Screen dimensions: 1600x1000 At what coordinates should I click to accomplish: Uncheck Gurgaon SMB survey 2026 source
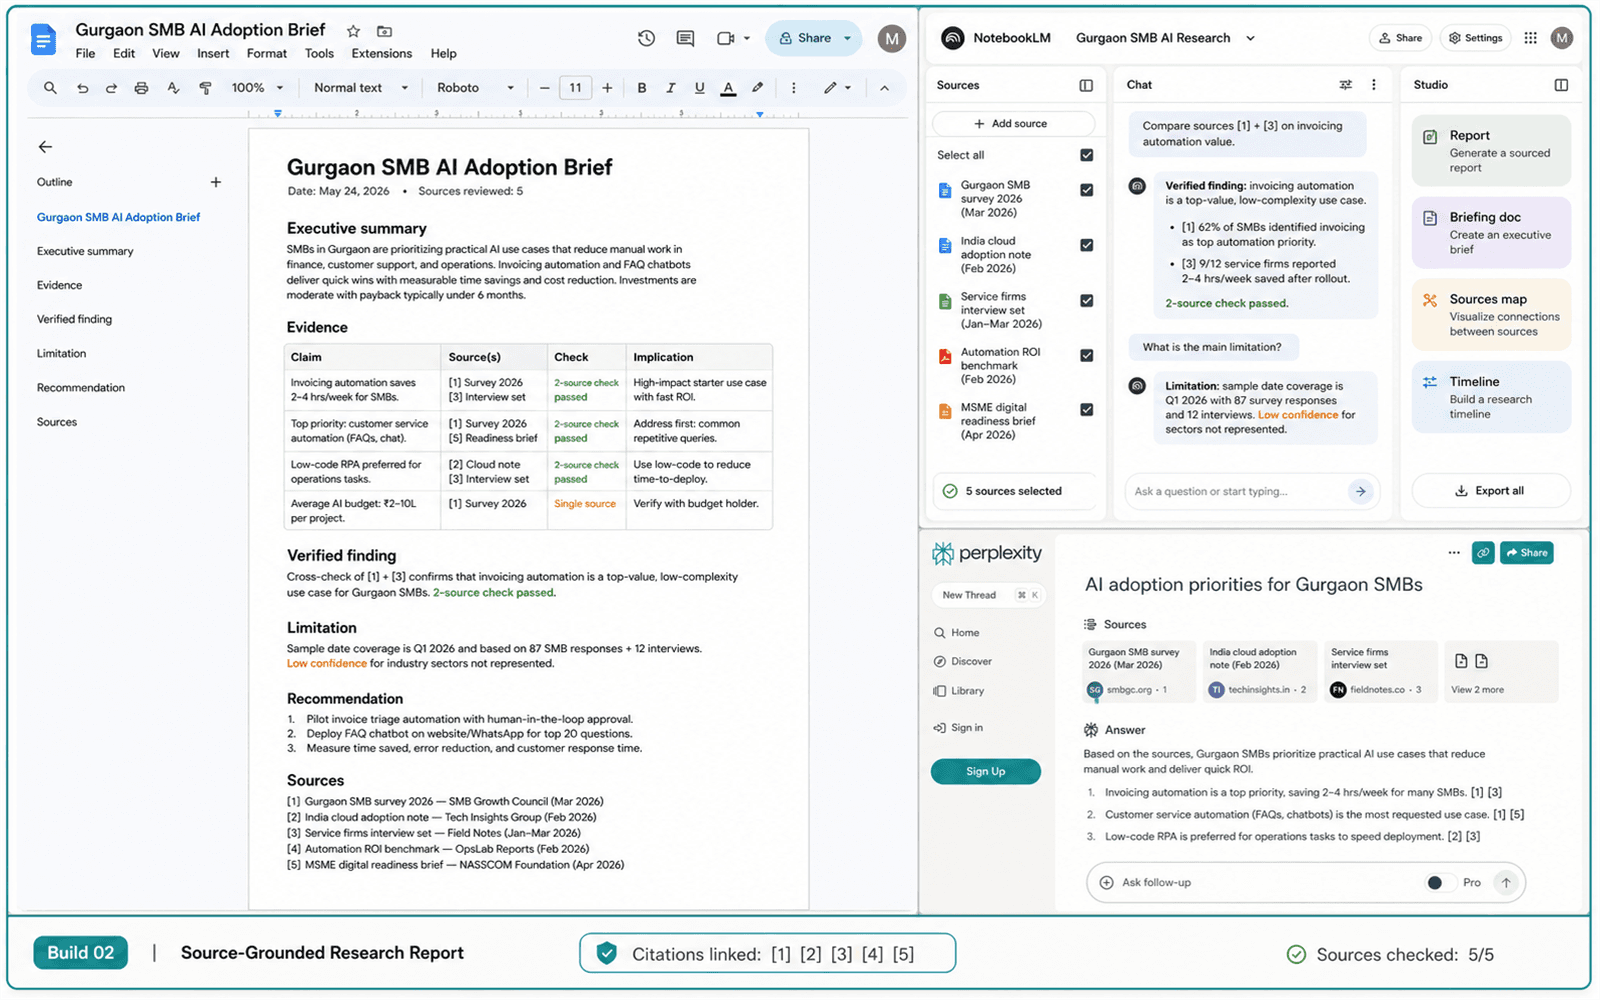click(x=1087, y=190)
